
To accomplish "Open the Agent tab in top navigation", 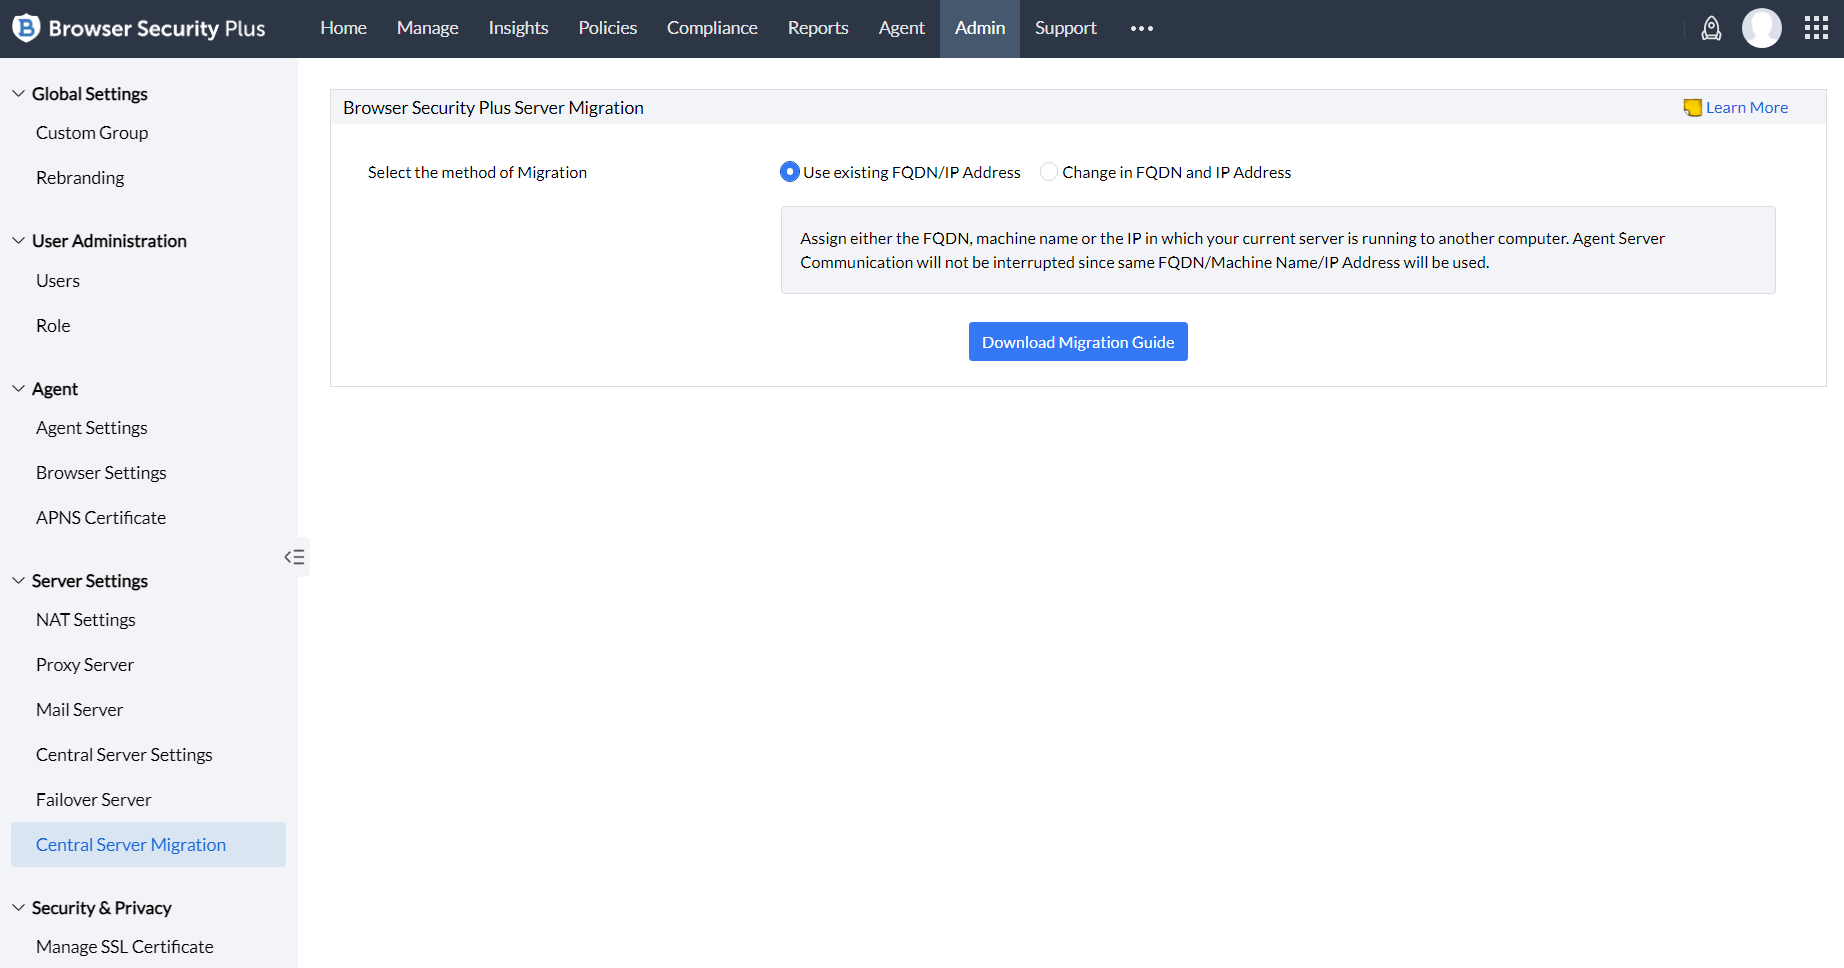I will [902, 28].
